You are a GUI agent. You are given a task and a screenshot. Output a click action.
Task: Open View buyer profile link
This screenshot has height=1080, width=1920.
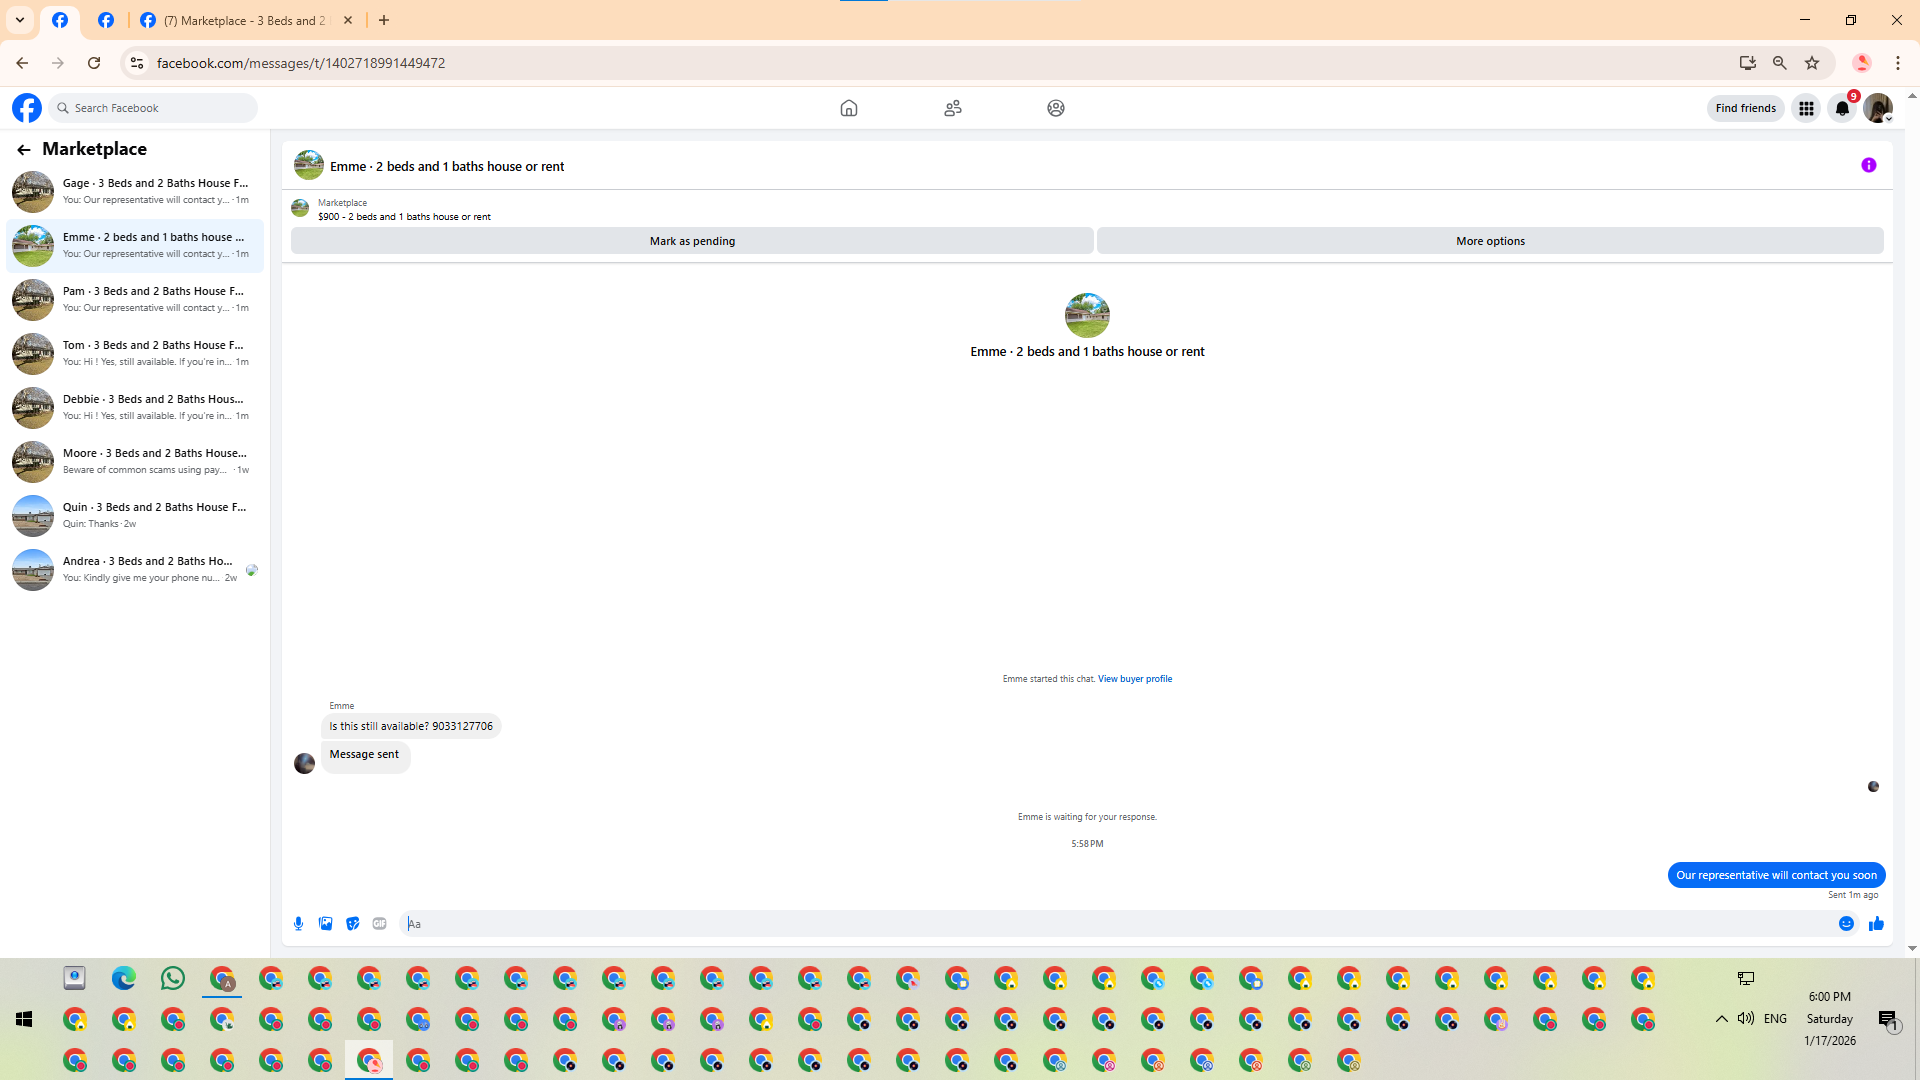click(1134, 679)
